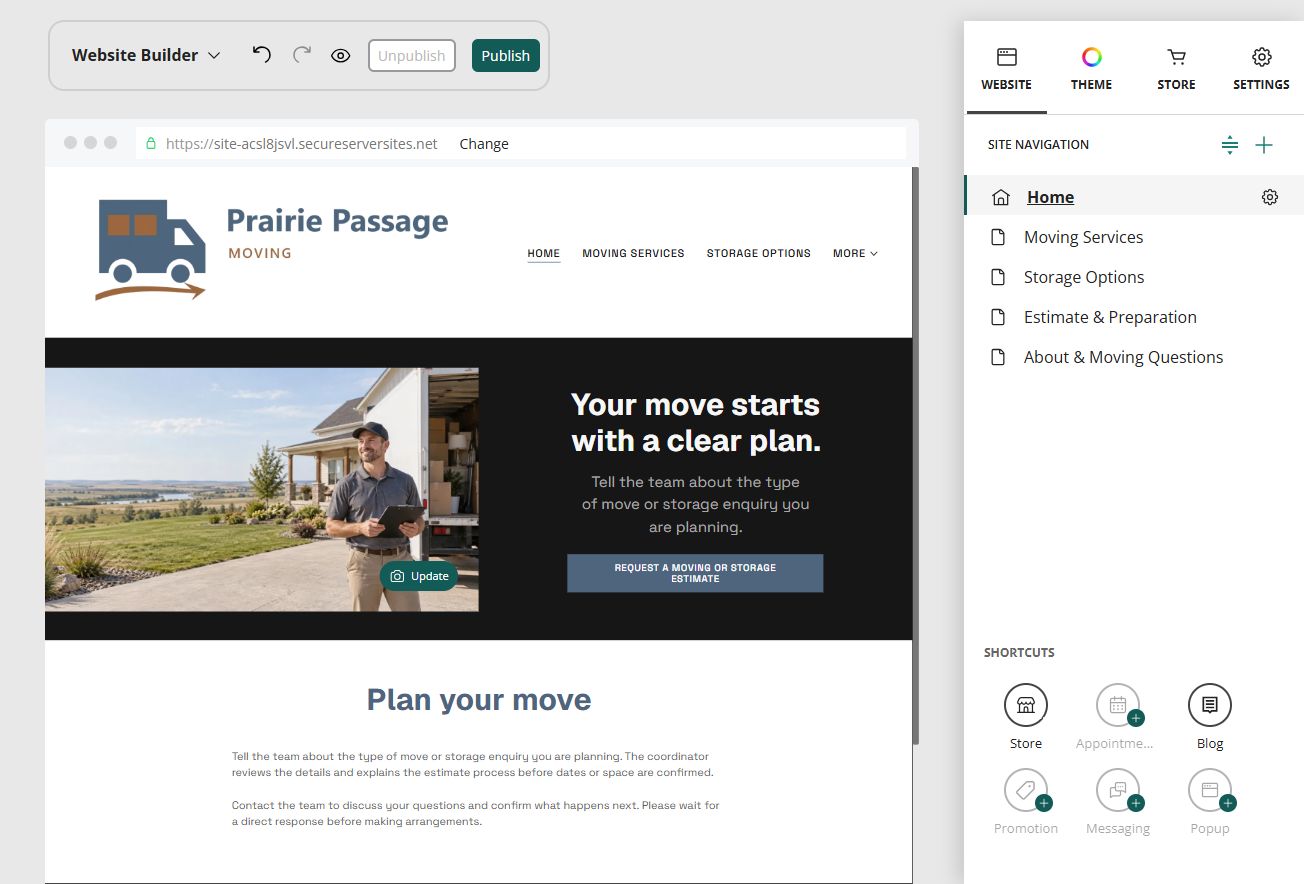The height and width of the screenshot is (884, 1304).
Task: Click the Prairie Passage truck logo
Action: coord(151,249)
